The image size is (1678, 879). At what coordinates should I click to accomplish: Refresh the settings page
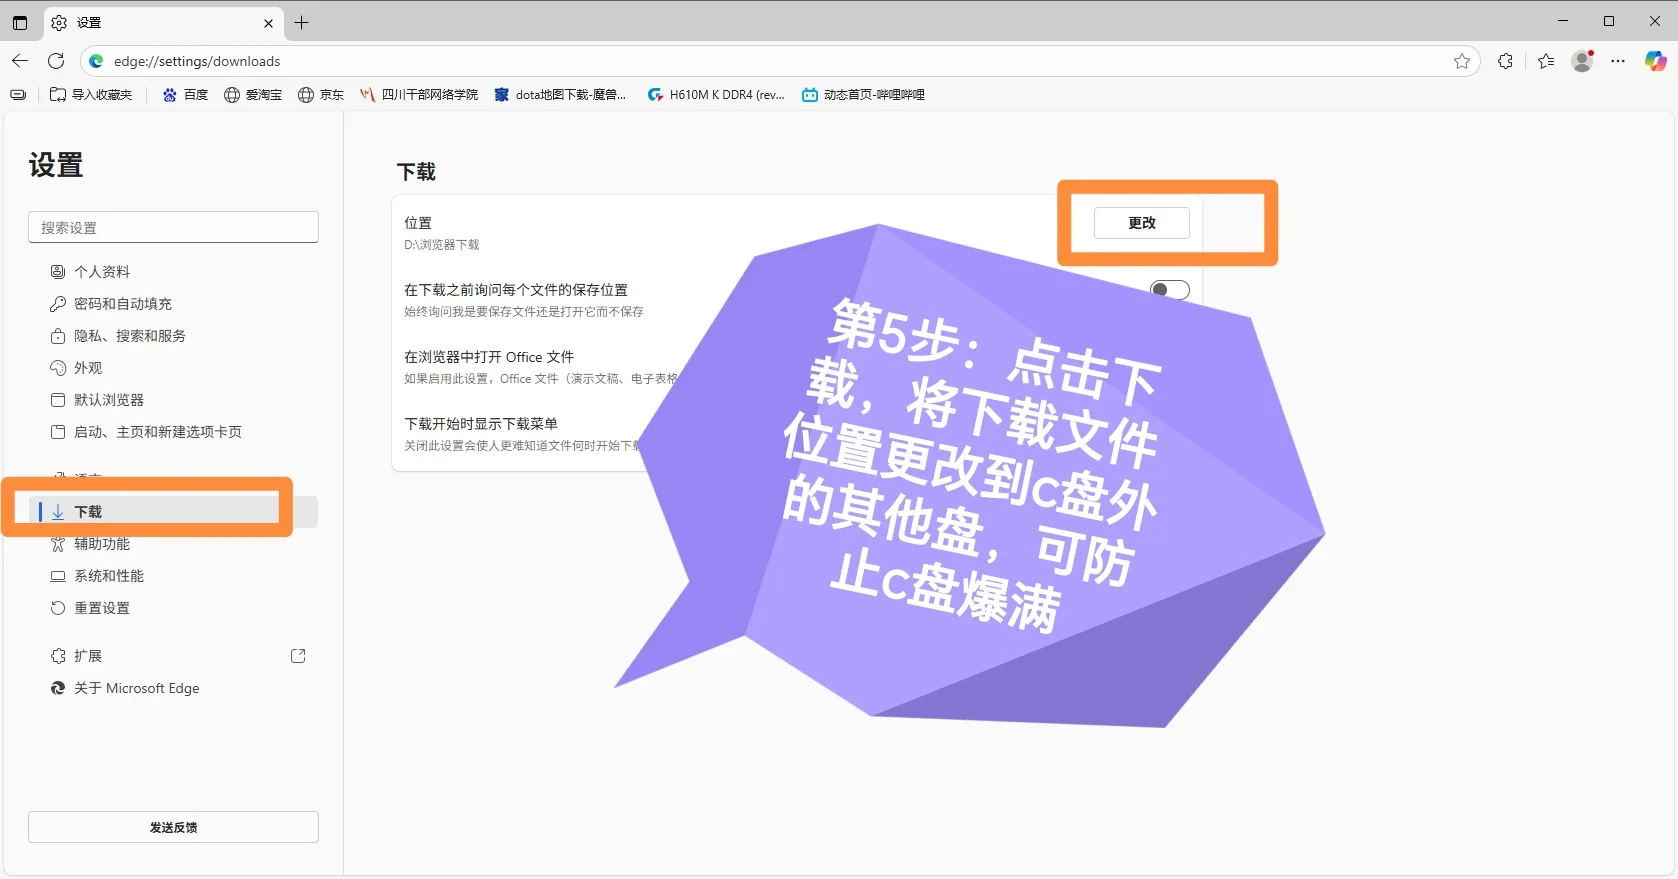(x=56, y=61)
